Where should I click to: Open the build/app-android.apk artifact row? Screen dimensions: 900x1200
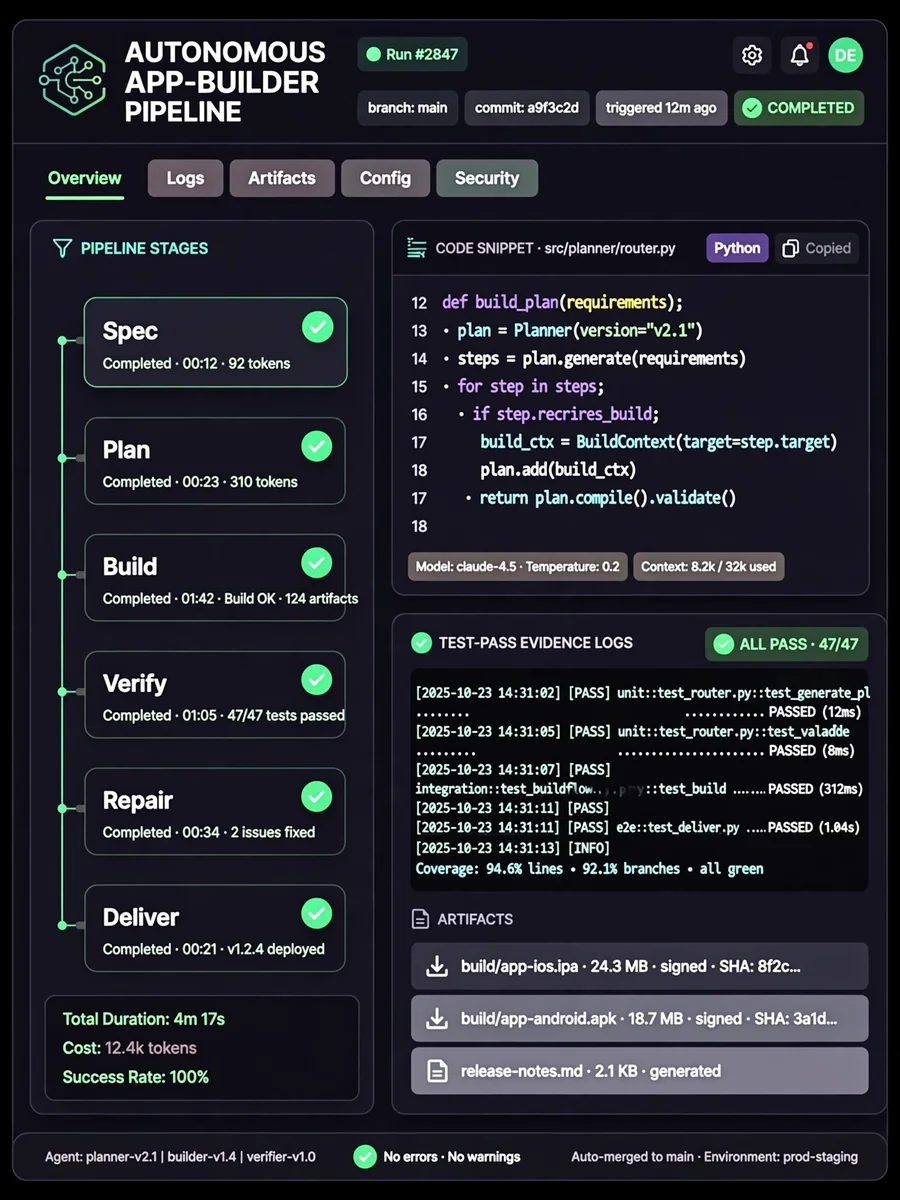640,1018
